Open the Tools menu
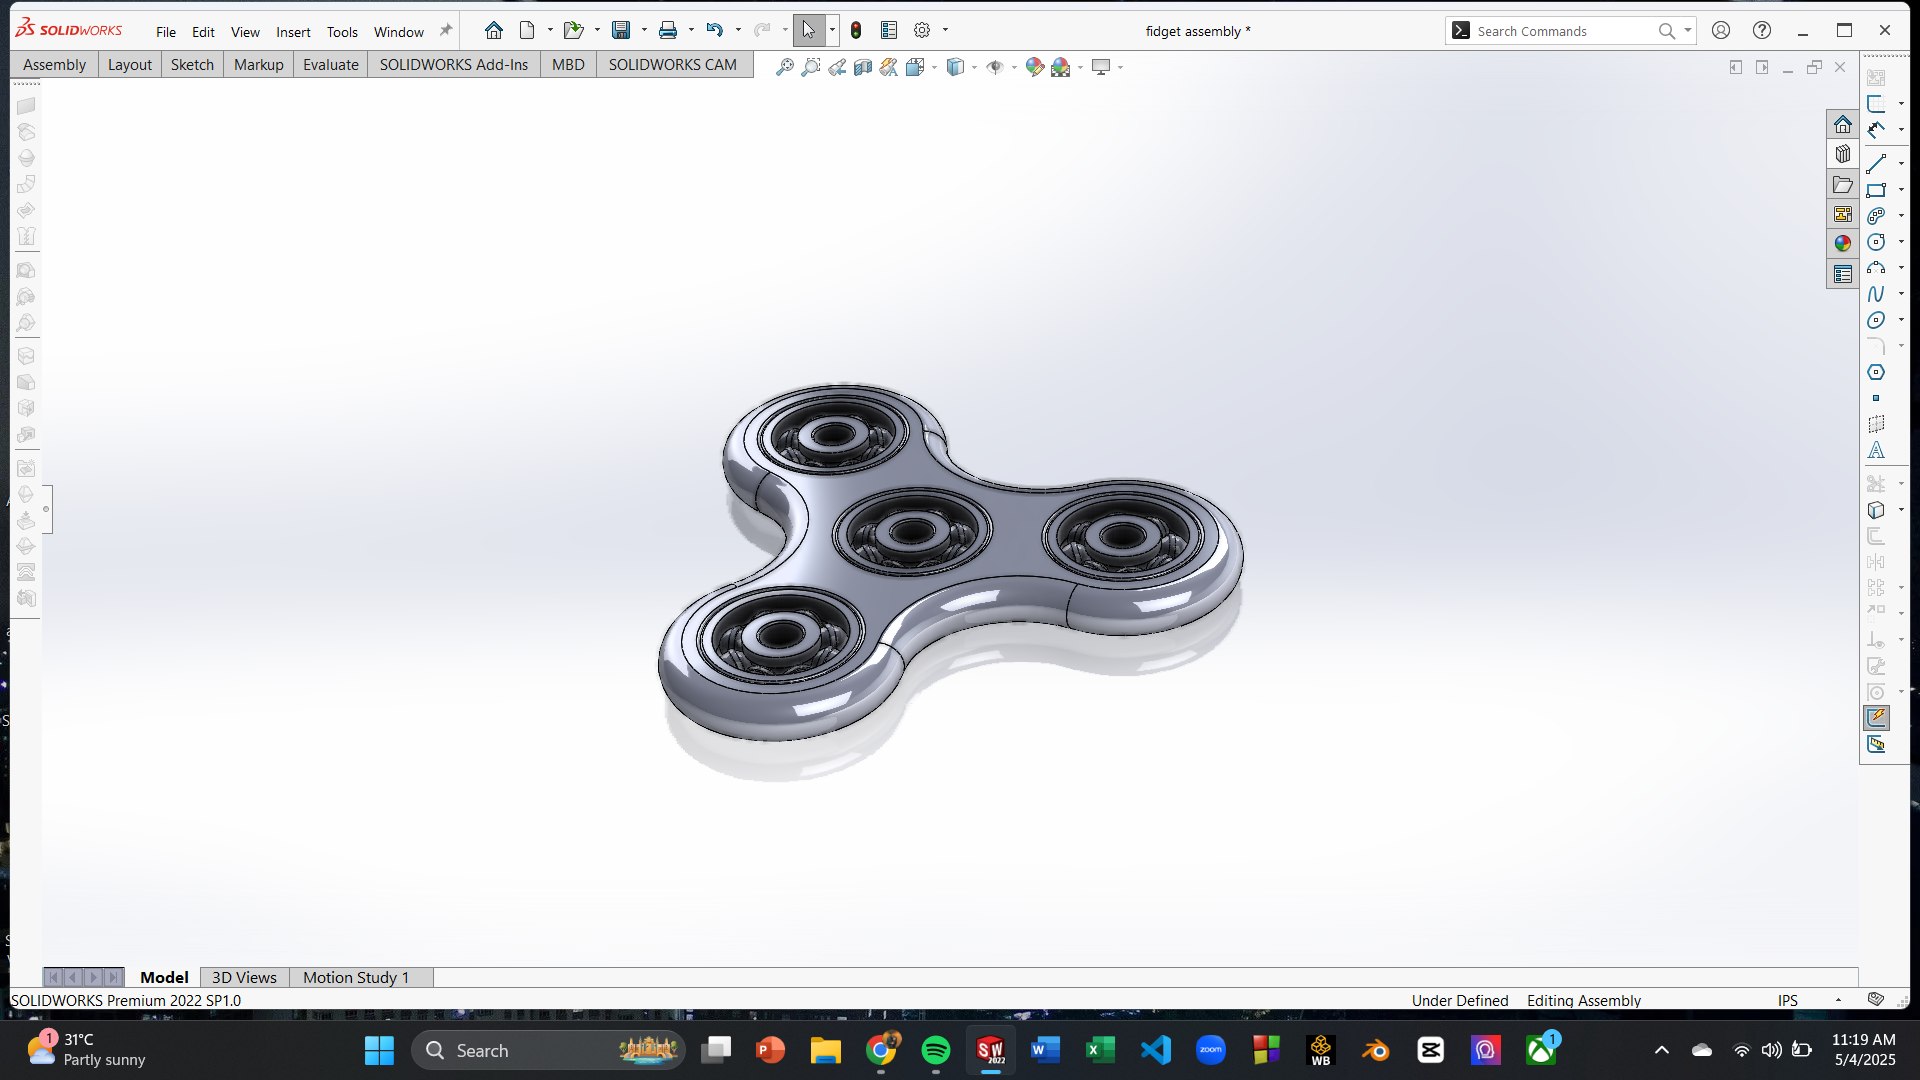This screenshot has width=1920, height=1080. point(342,32)
